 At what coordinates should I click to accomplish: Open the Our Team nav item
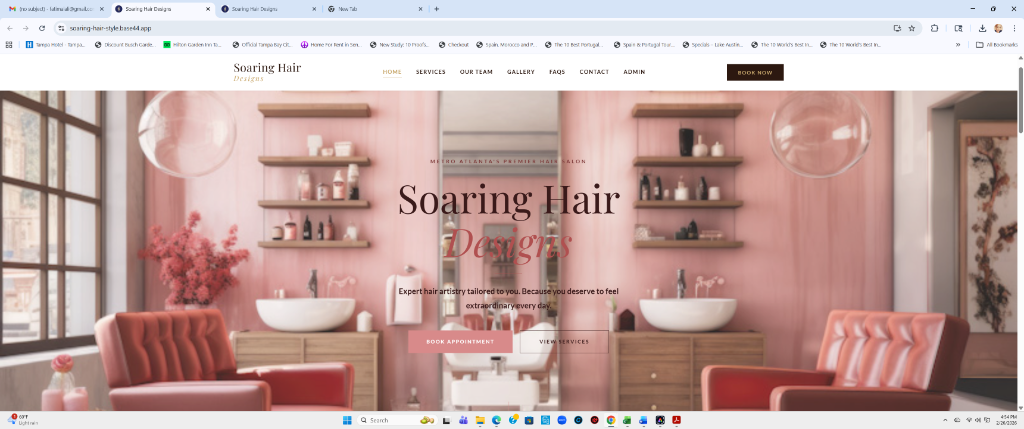point(476,72)
